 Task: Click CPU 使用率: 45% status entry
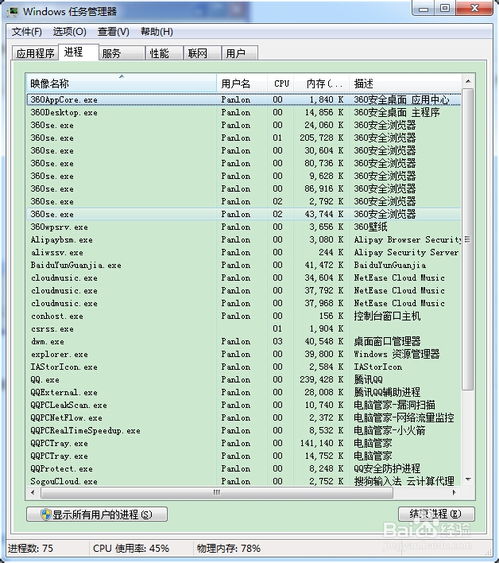click(x=131, y=548)
